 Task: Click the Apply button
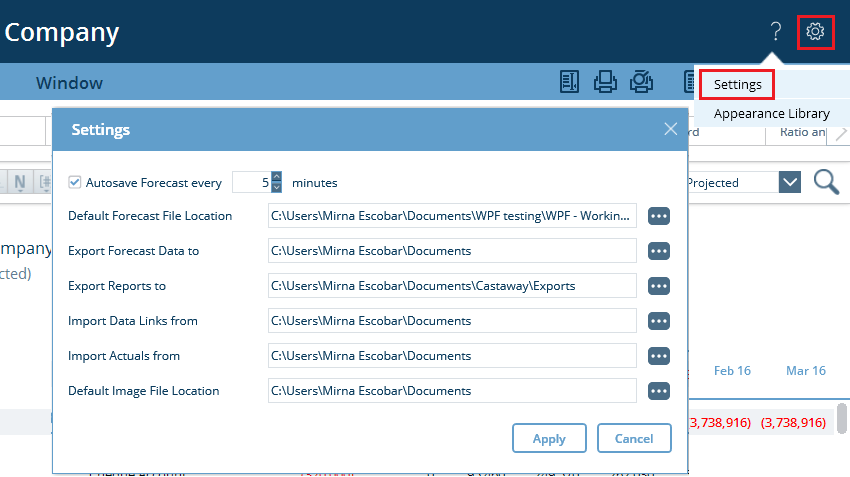tap(549, 438)
